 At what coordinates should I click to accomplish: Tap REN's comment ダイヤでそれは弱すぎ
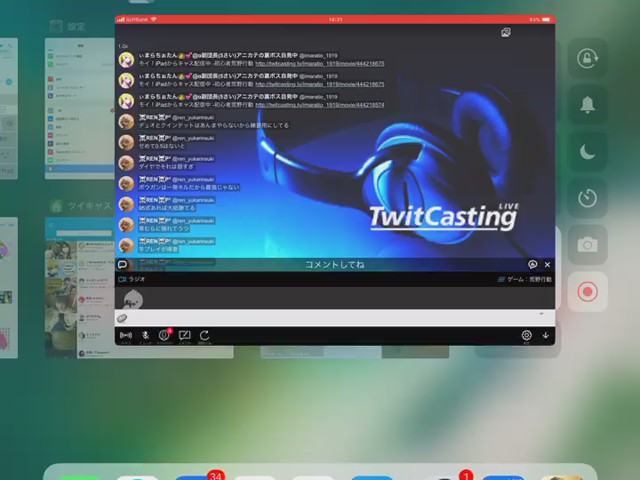point(166,167)
